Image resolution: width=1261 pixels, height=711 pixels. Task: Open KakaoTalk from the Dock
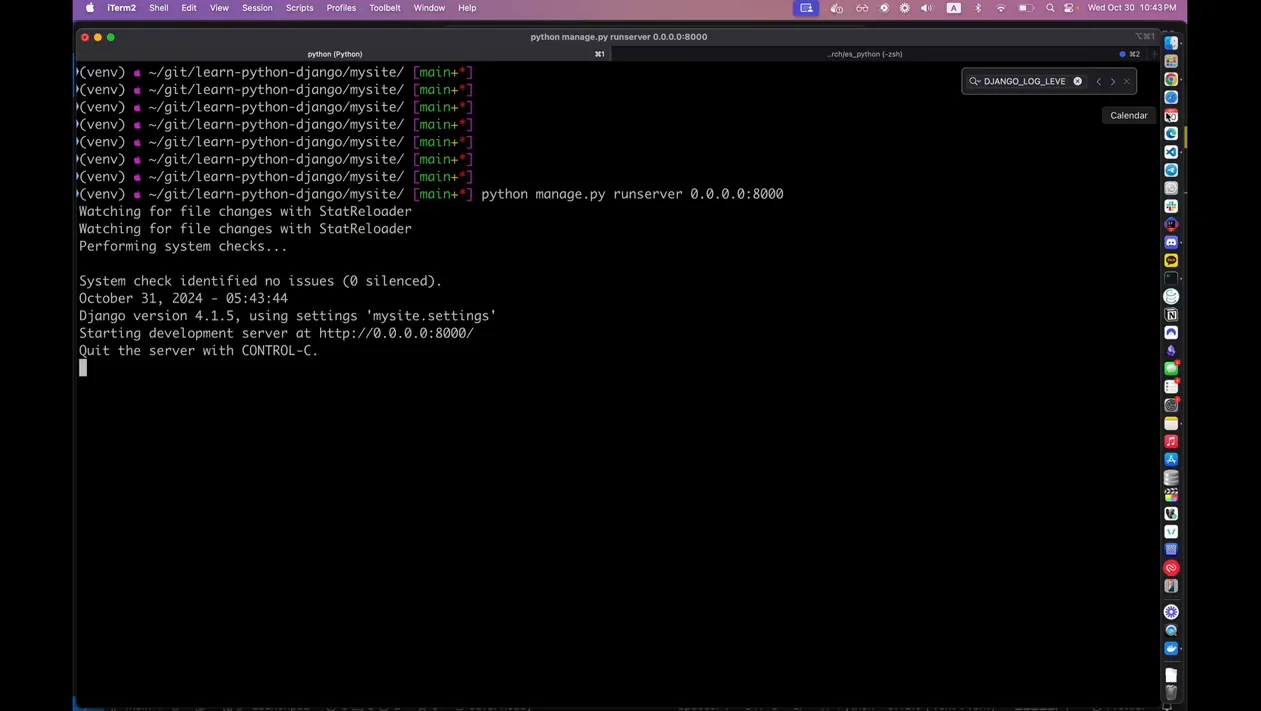(x=1171, y=260)
